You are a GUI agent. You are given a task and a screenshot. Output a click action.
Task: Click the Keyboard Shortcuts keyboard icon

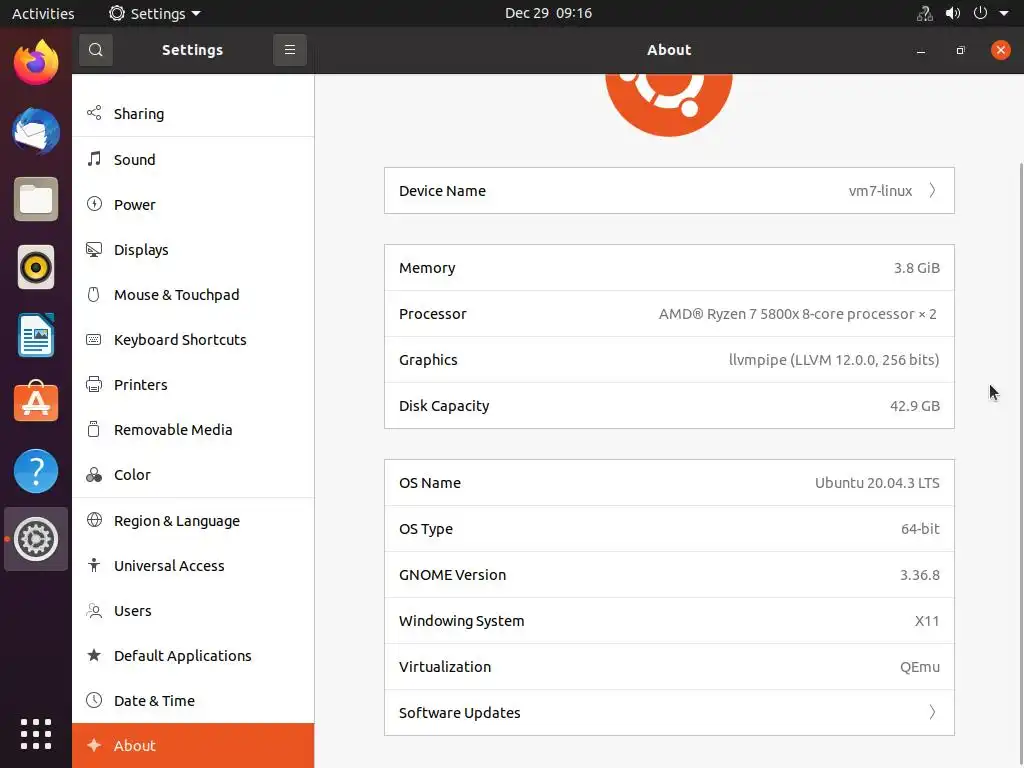click(94, 340)
